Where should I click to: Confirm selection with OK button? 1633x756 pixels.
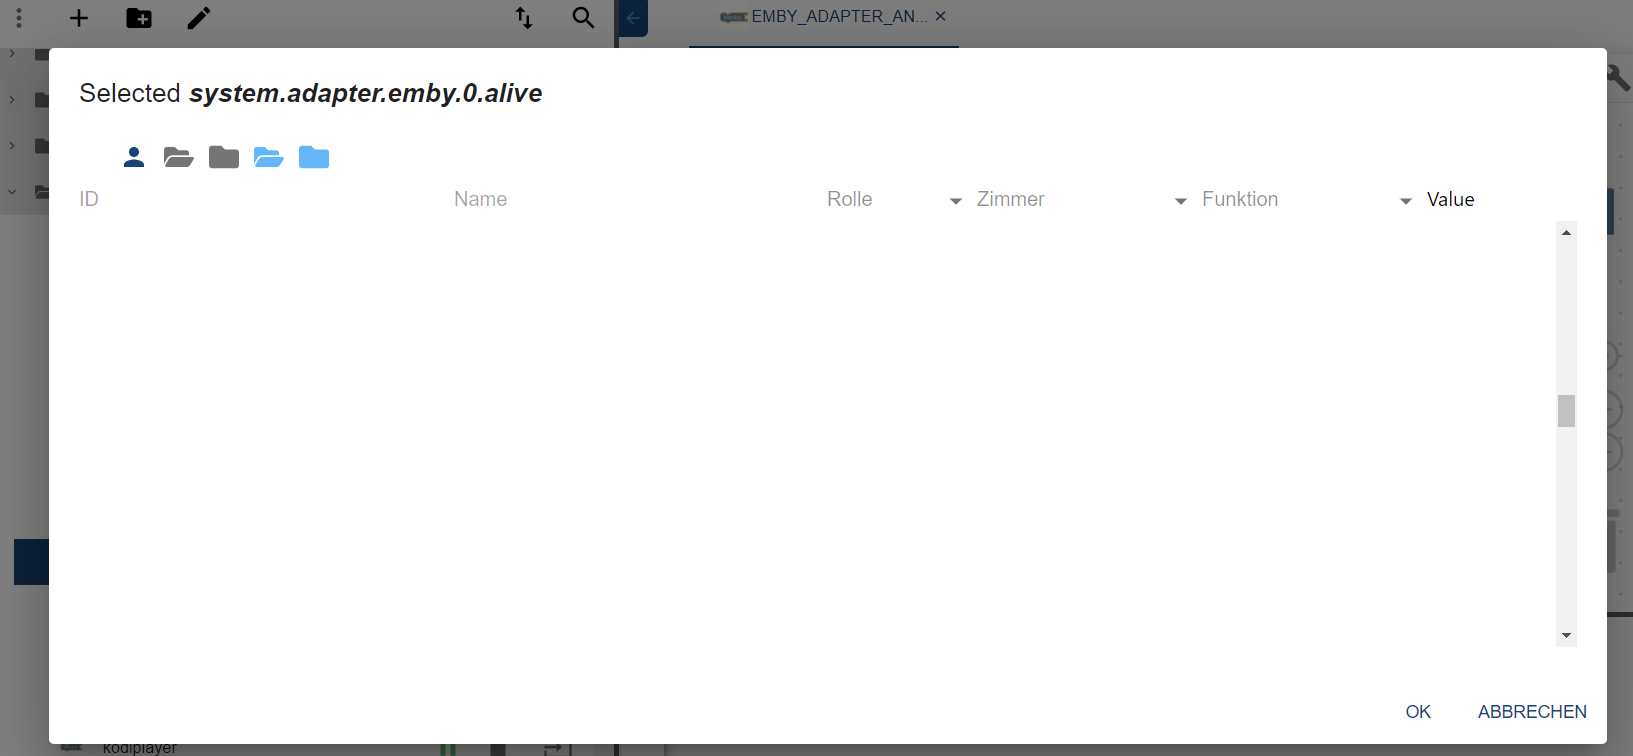click(x=1418, y=712)
